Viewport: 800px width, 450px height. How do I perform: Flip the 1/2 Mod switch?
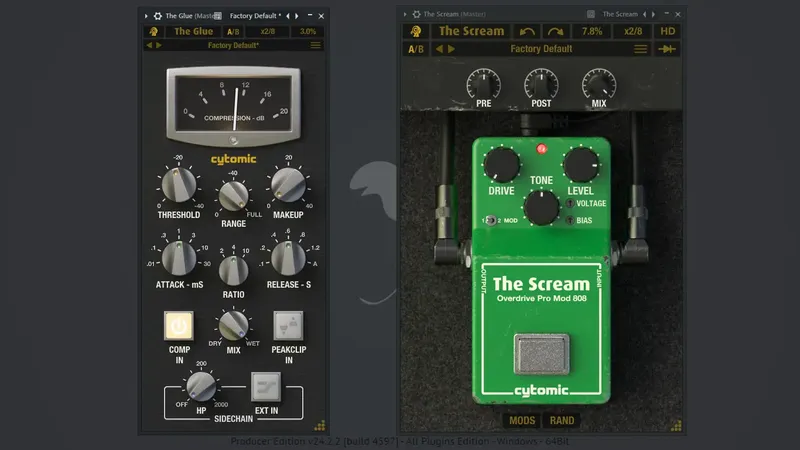click(x=490, y=220)
